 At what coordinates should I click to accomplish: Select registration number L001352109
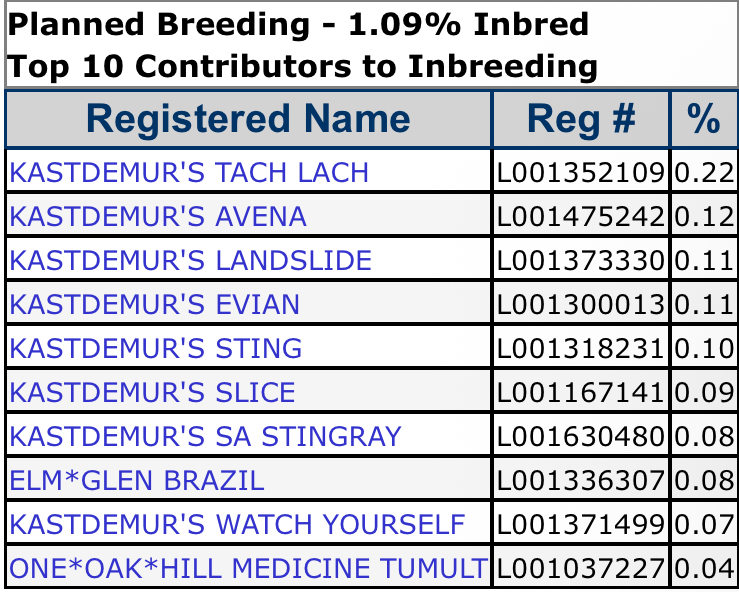point(581,173)
